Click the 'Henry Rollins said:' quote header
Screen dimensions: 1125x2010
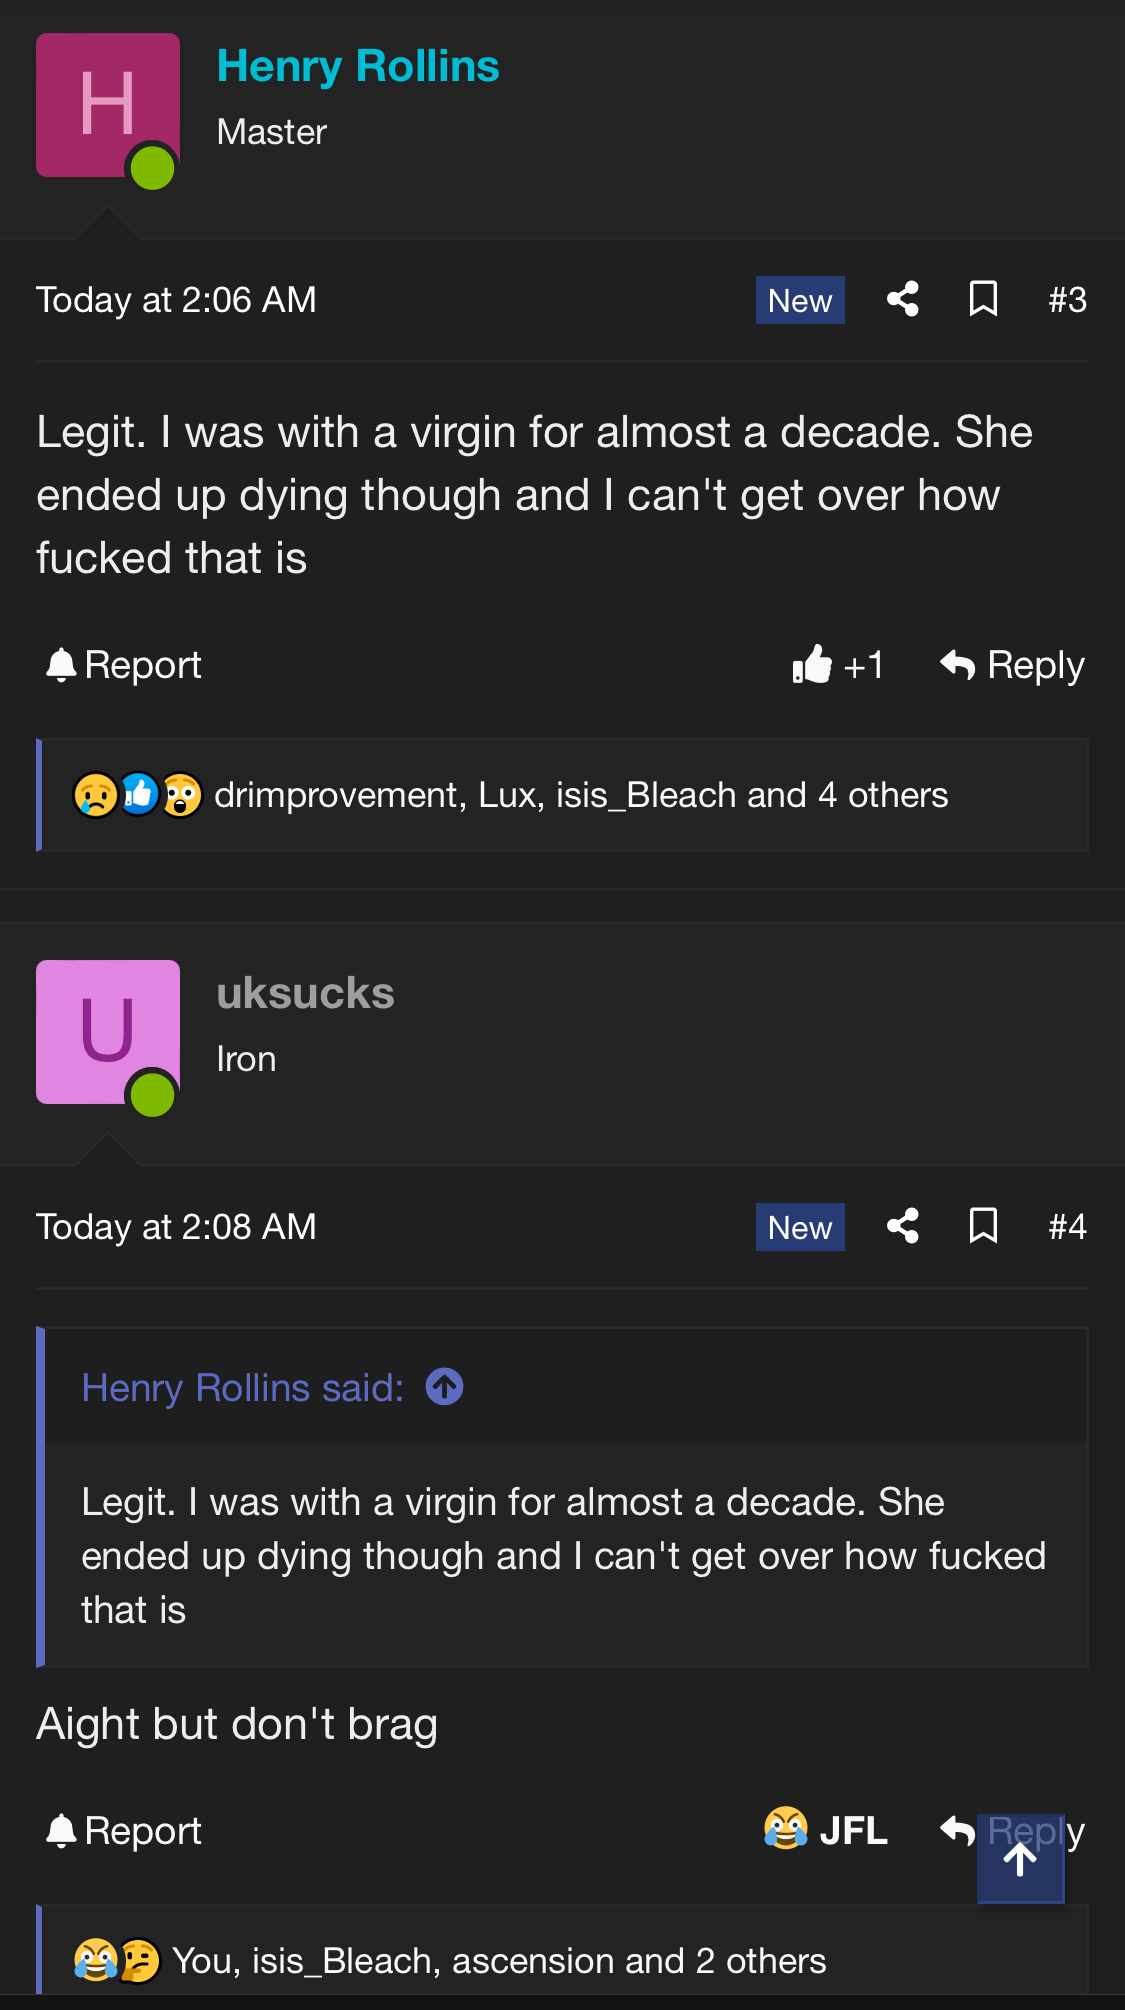(x=243, y=1388)
